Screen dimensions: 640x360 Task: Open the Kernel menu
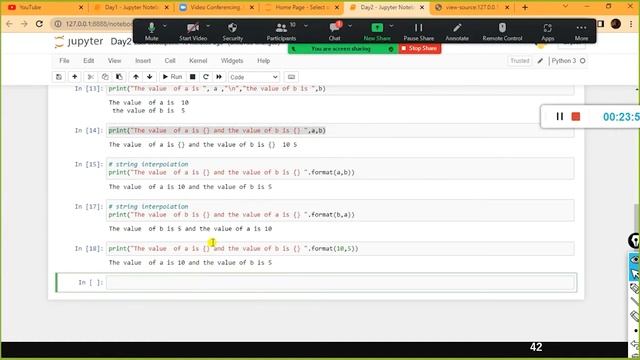(x=198, y=61)
